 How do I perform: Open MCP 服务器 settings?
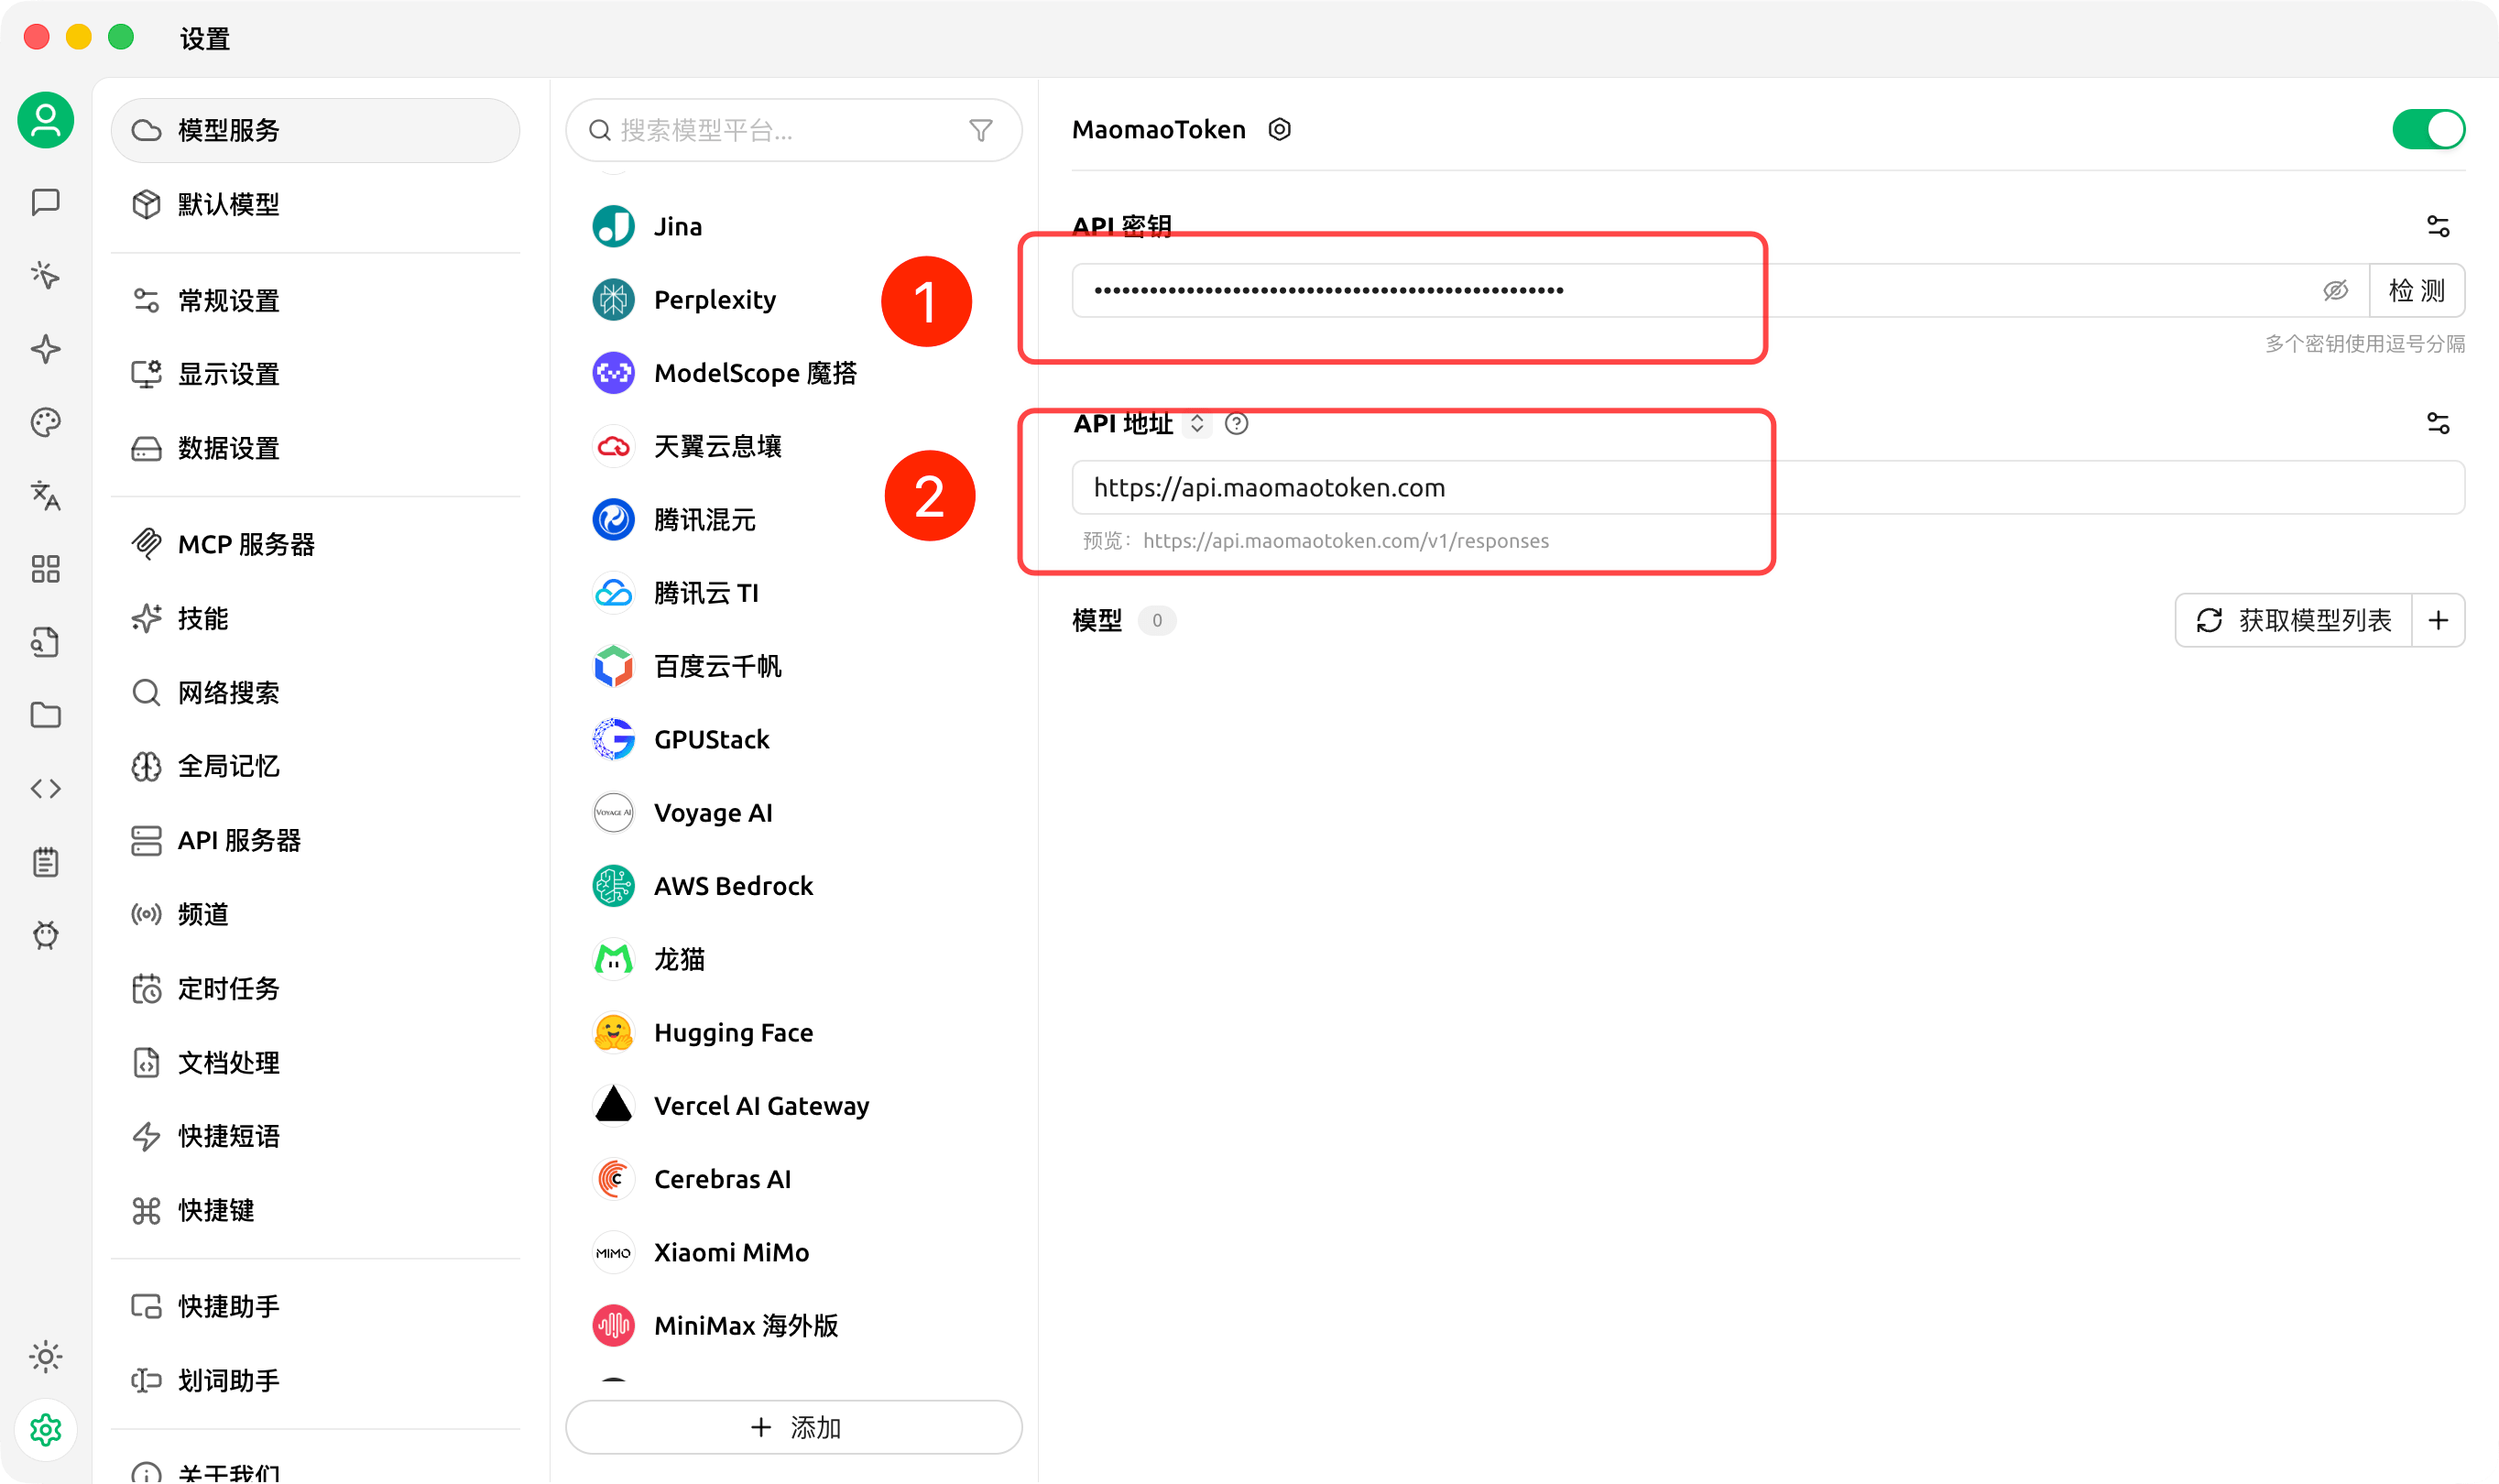point(315,544)
